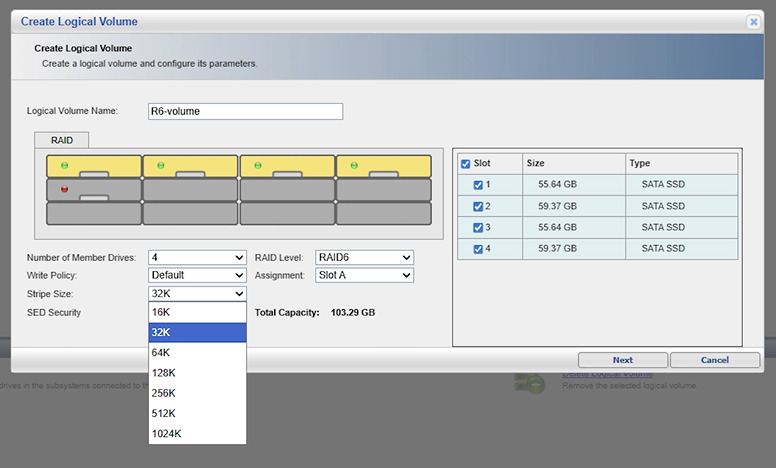The width and height of the screenshot is (776, 468).
Task: Select the second yellow drive bay
Action: pos(190,167)
